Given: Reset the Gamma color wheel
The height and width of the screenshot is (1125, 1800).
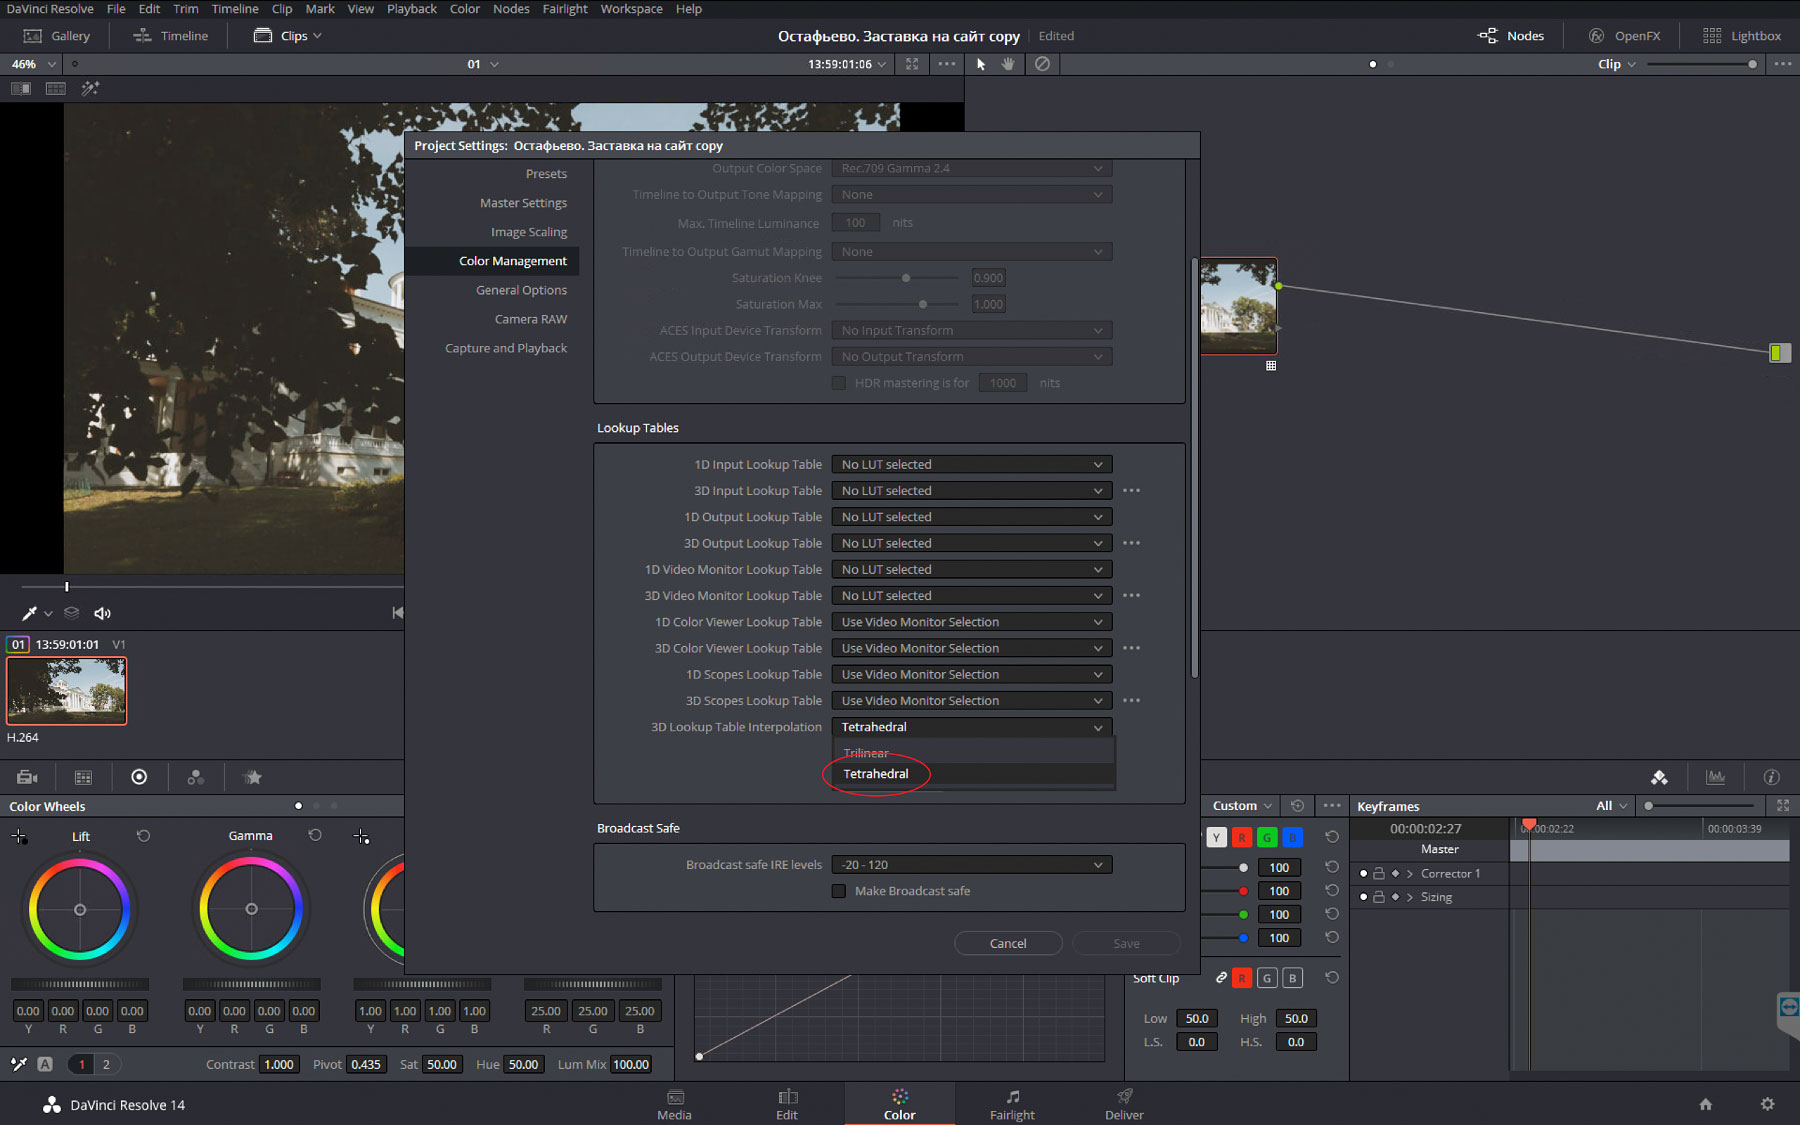Looking at the screenshot, I should pyautogui.click(x=315, y=836).
